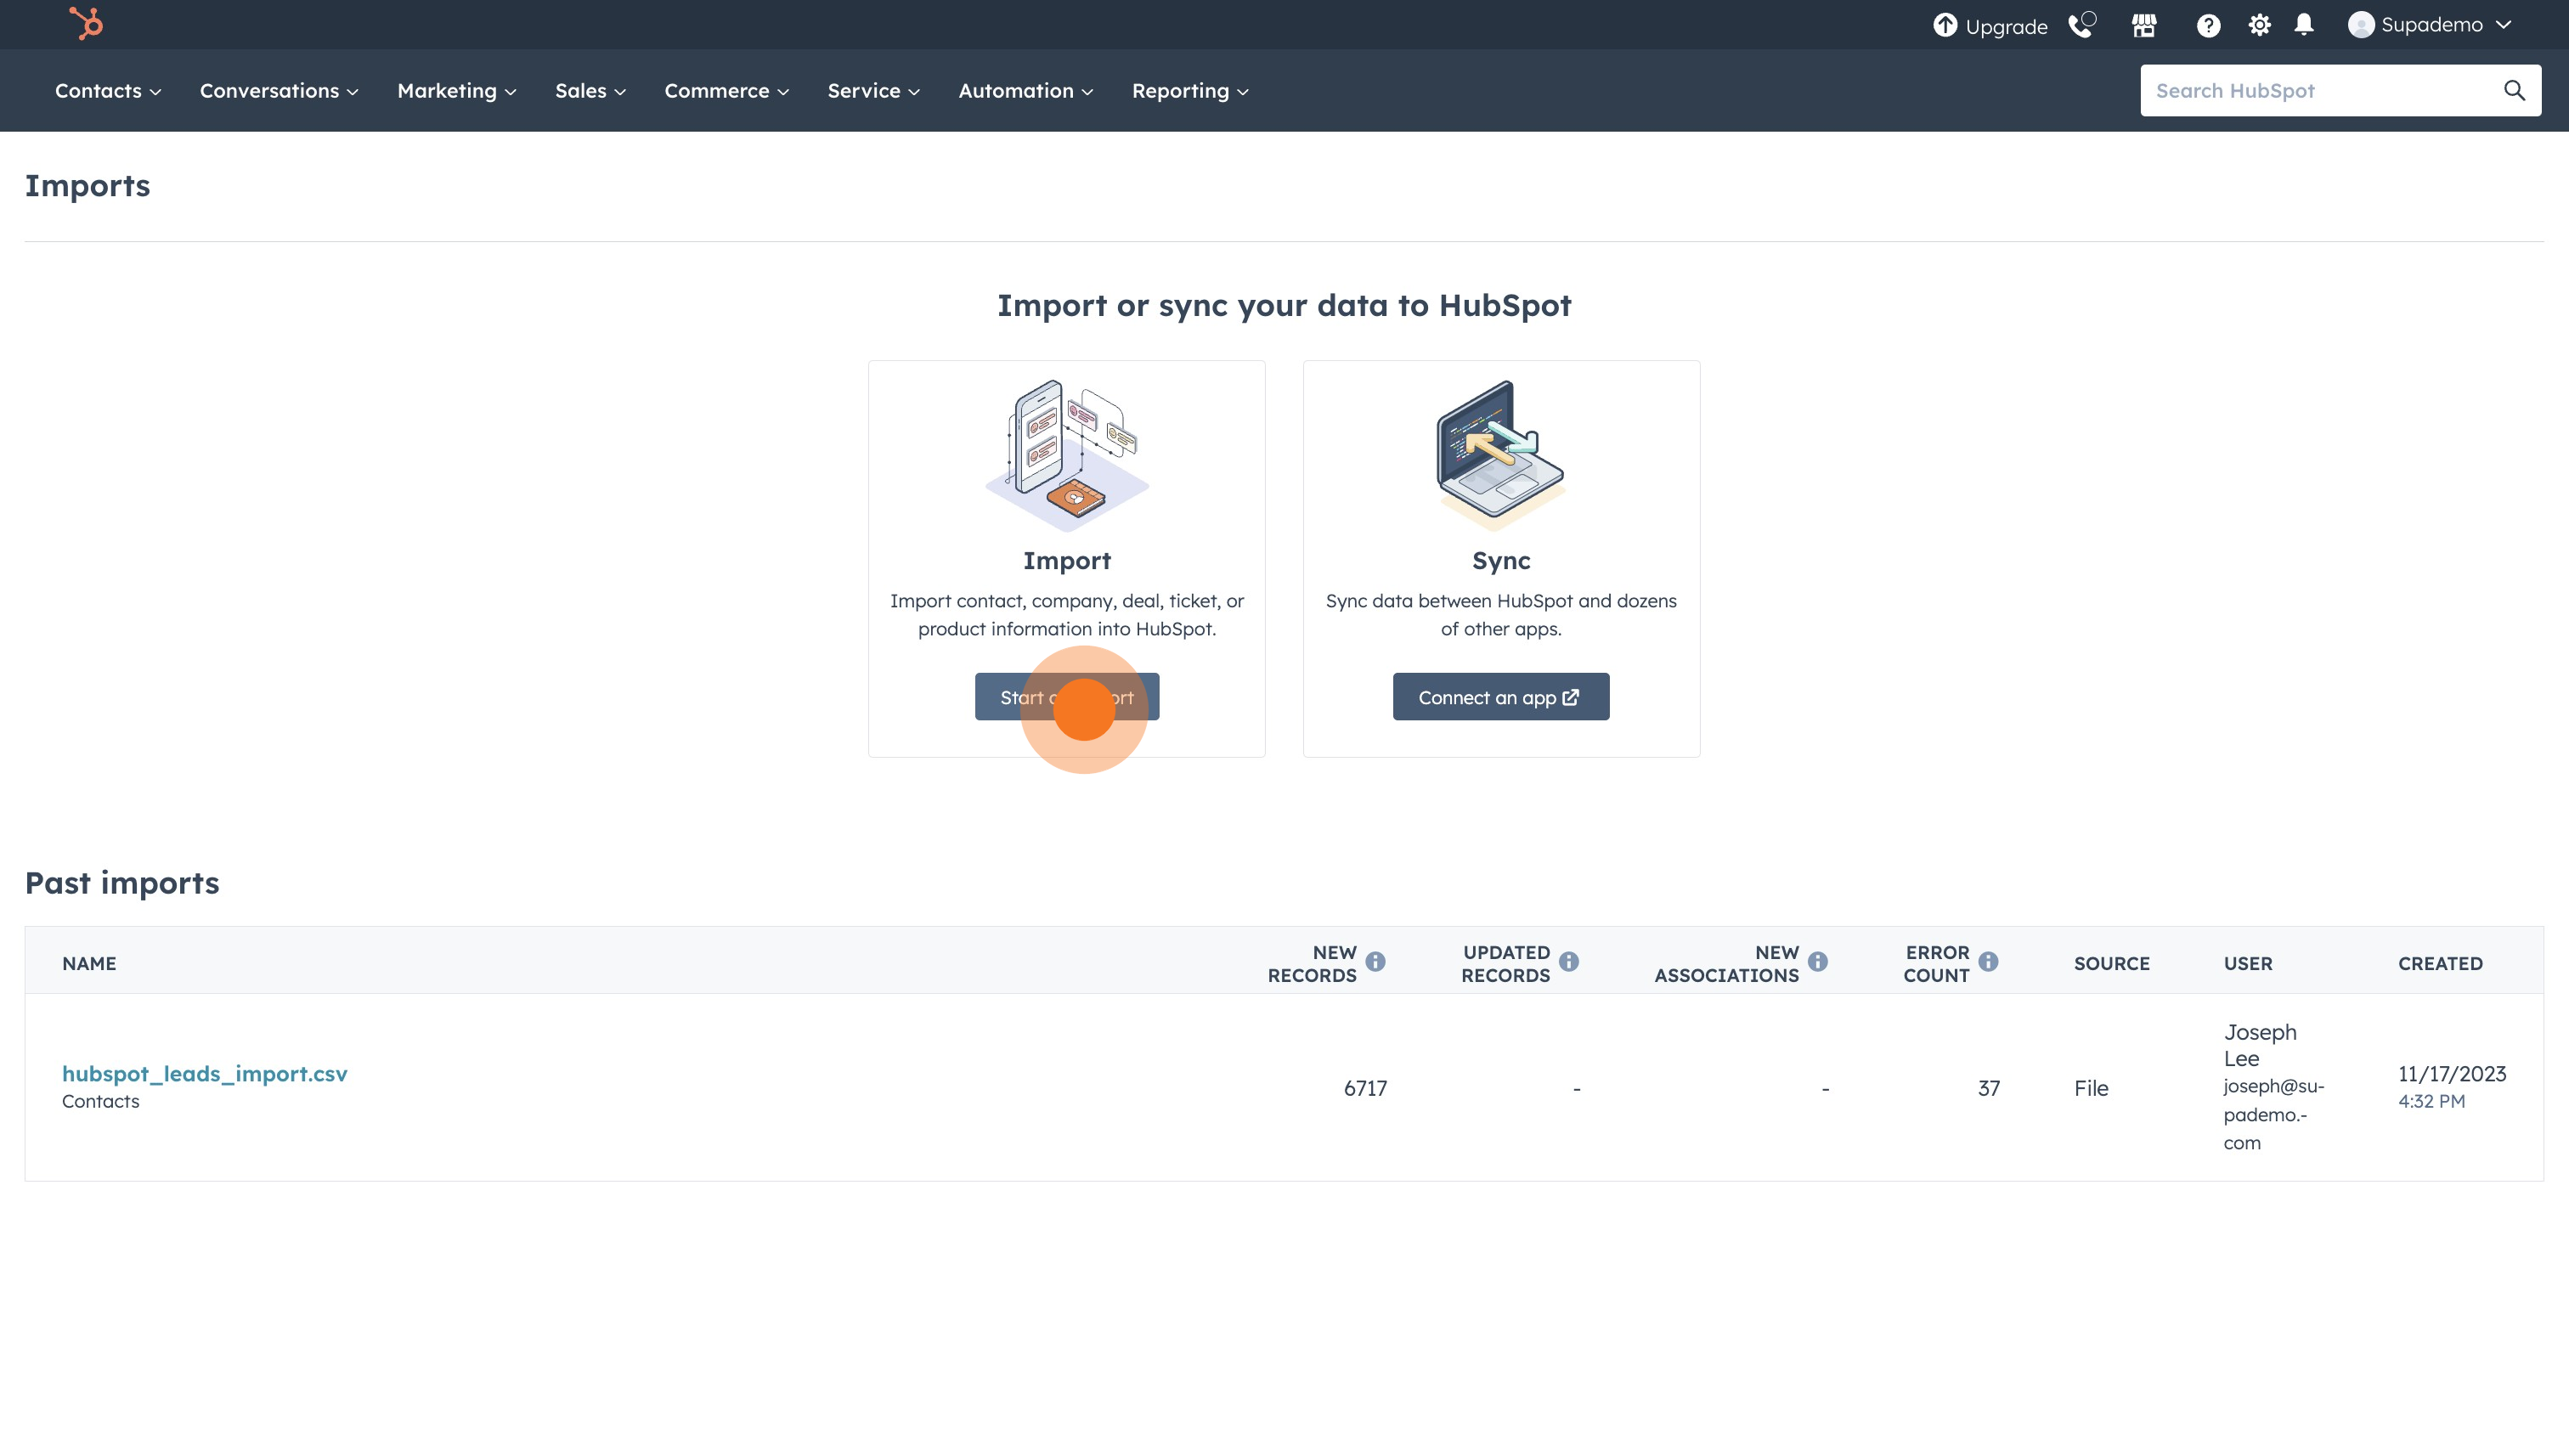Click the Sync laptop illustration

click(1501, 455)
